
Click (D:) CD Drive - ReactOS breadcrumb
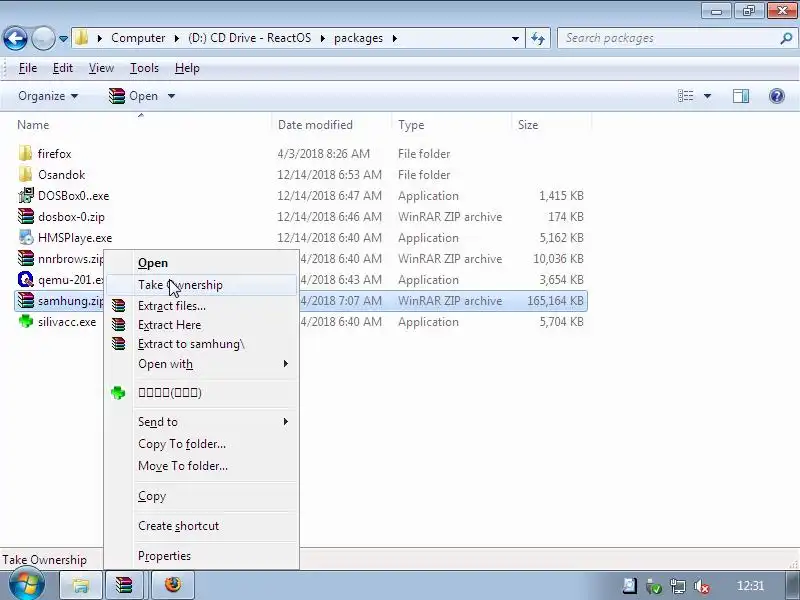pyautogui.click(x=249, y=38)
